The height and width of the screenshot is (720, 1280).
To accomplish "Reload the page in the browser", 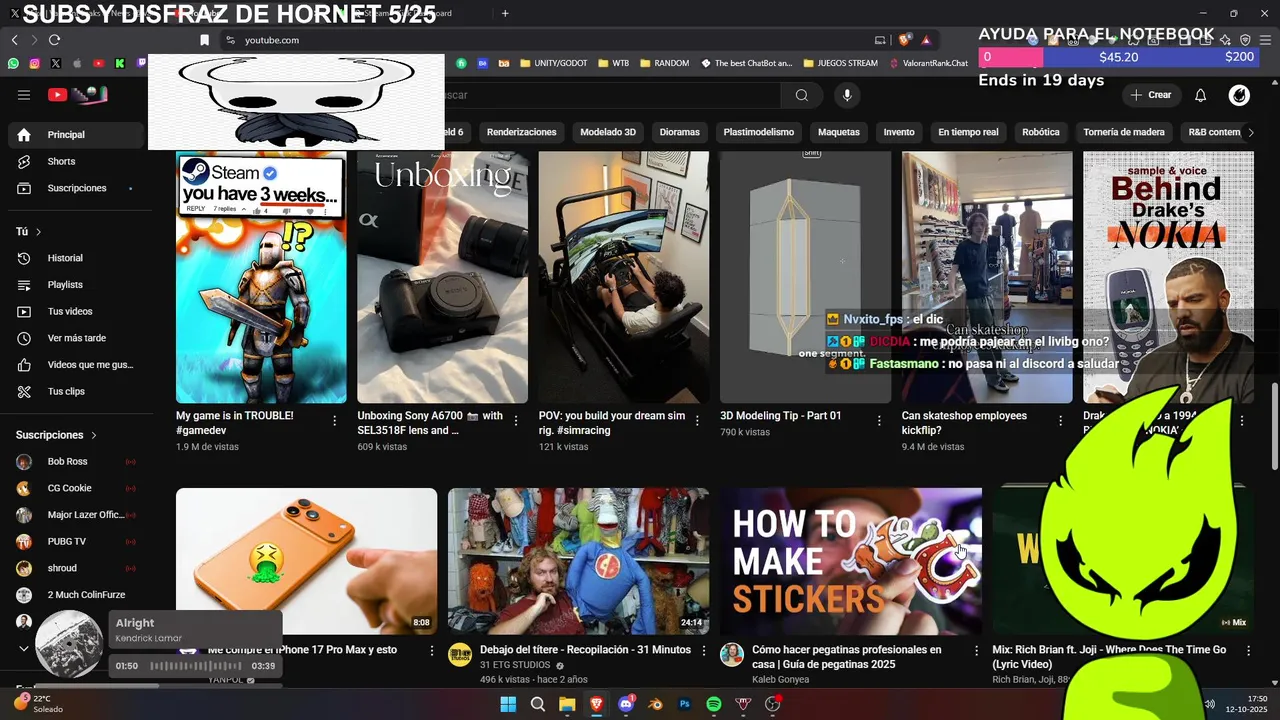I will click(54, 40).
